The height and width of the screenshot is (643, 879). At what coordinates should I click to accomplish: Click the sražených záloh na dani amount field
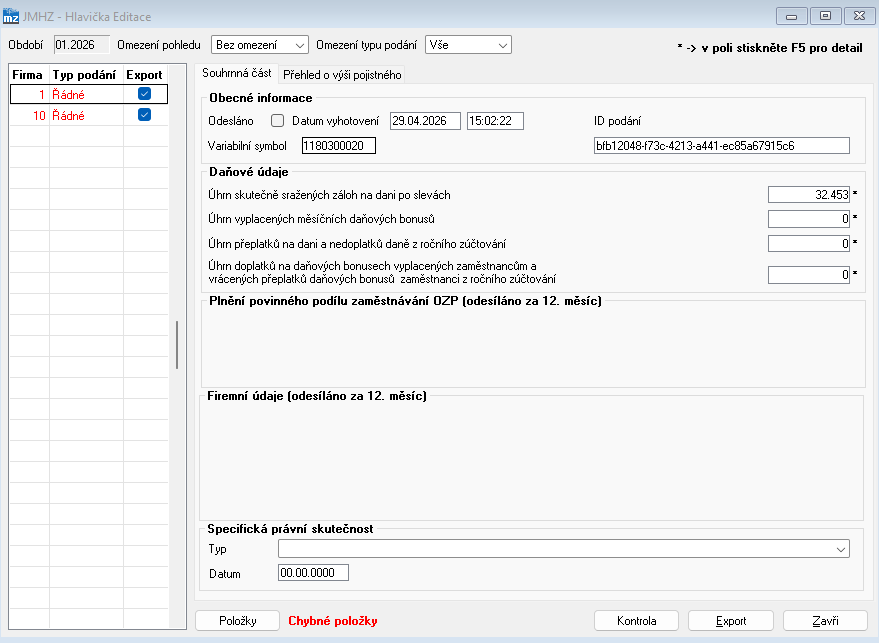pos(809,195)
